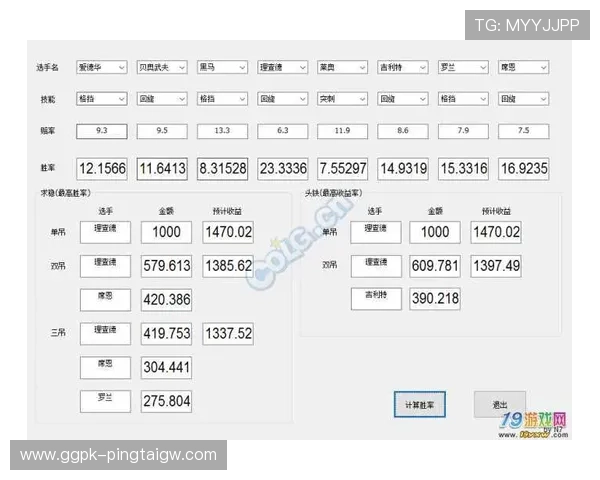Click the 1397.49 expected profit field
This screenshot has height=480, width=600.
click(496, 266)
